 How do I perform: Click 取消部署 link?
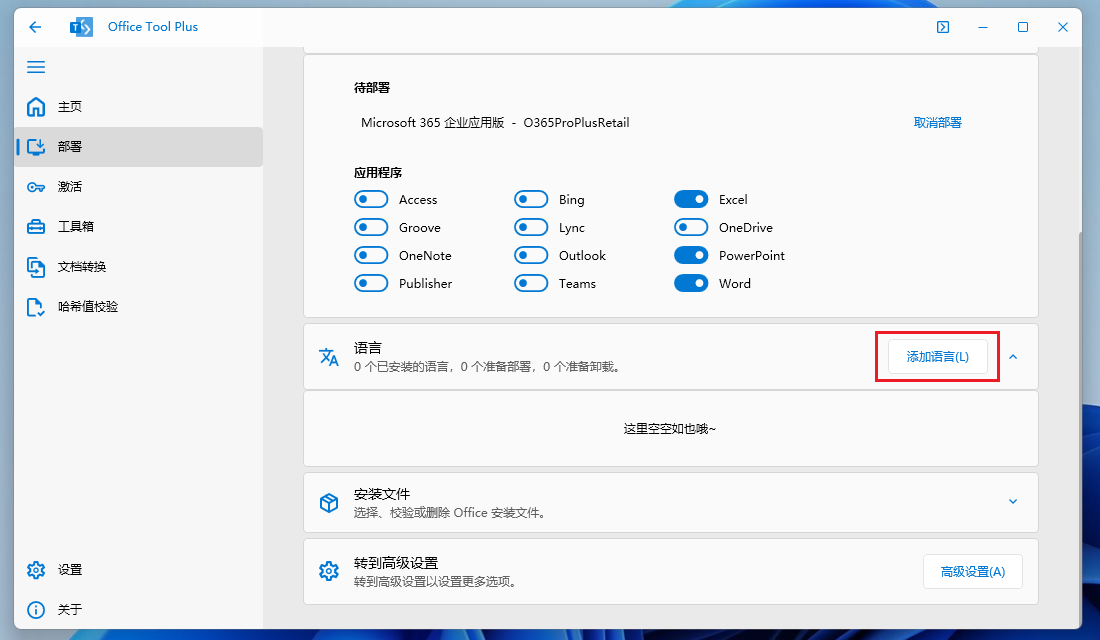pyautogui.click(x=937, y=123)
